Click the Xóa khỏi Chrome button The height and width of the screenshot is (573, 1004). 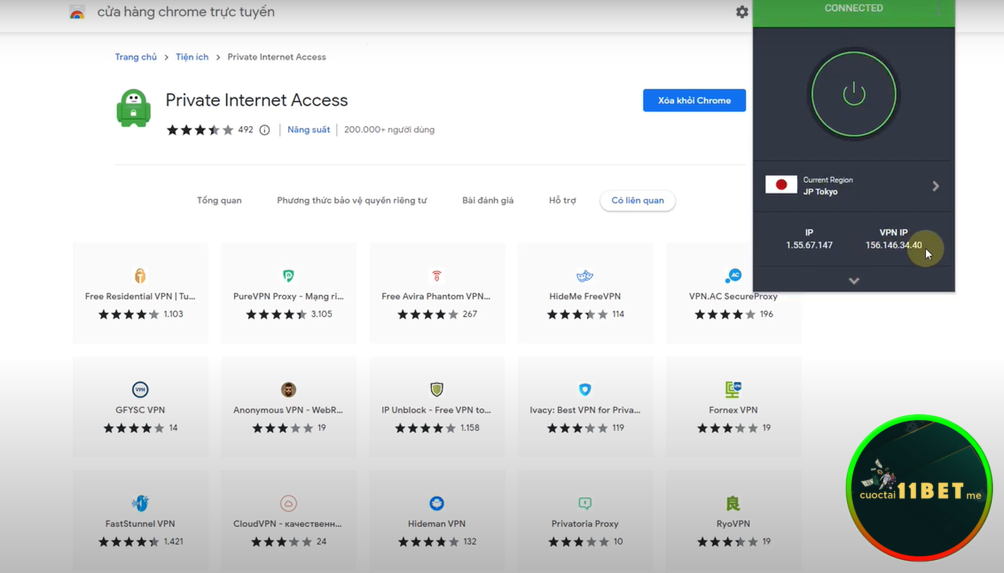(694, 101)
